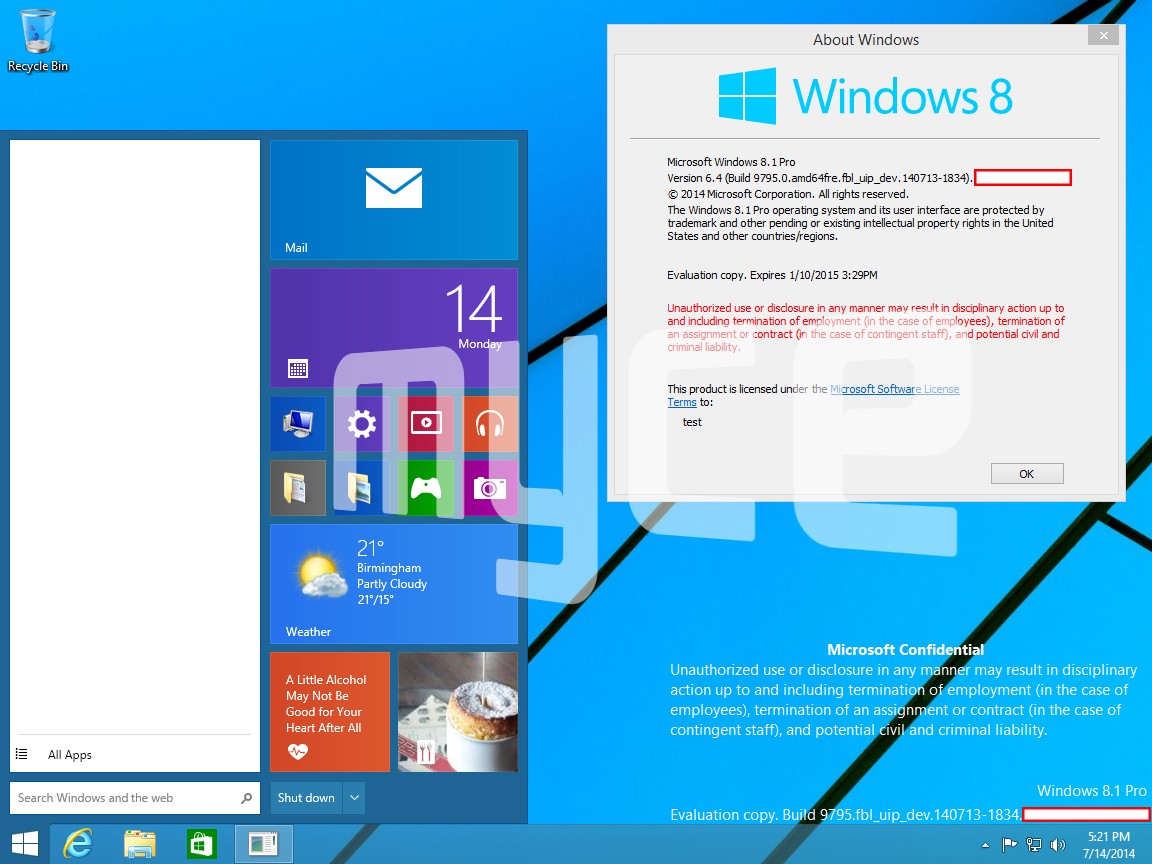Select the Birmingham Weather tile
This screenshot has width=1152, height=864.
393,583
